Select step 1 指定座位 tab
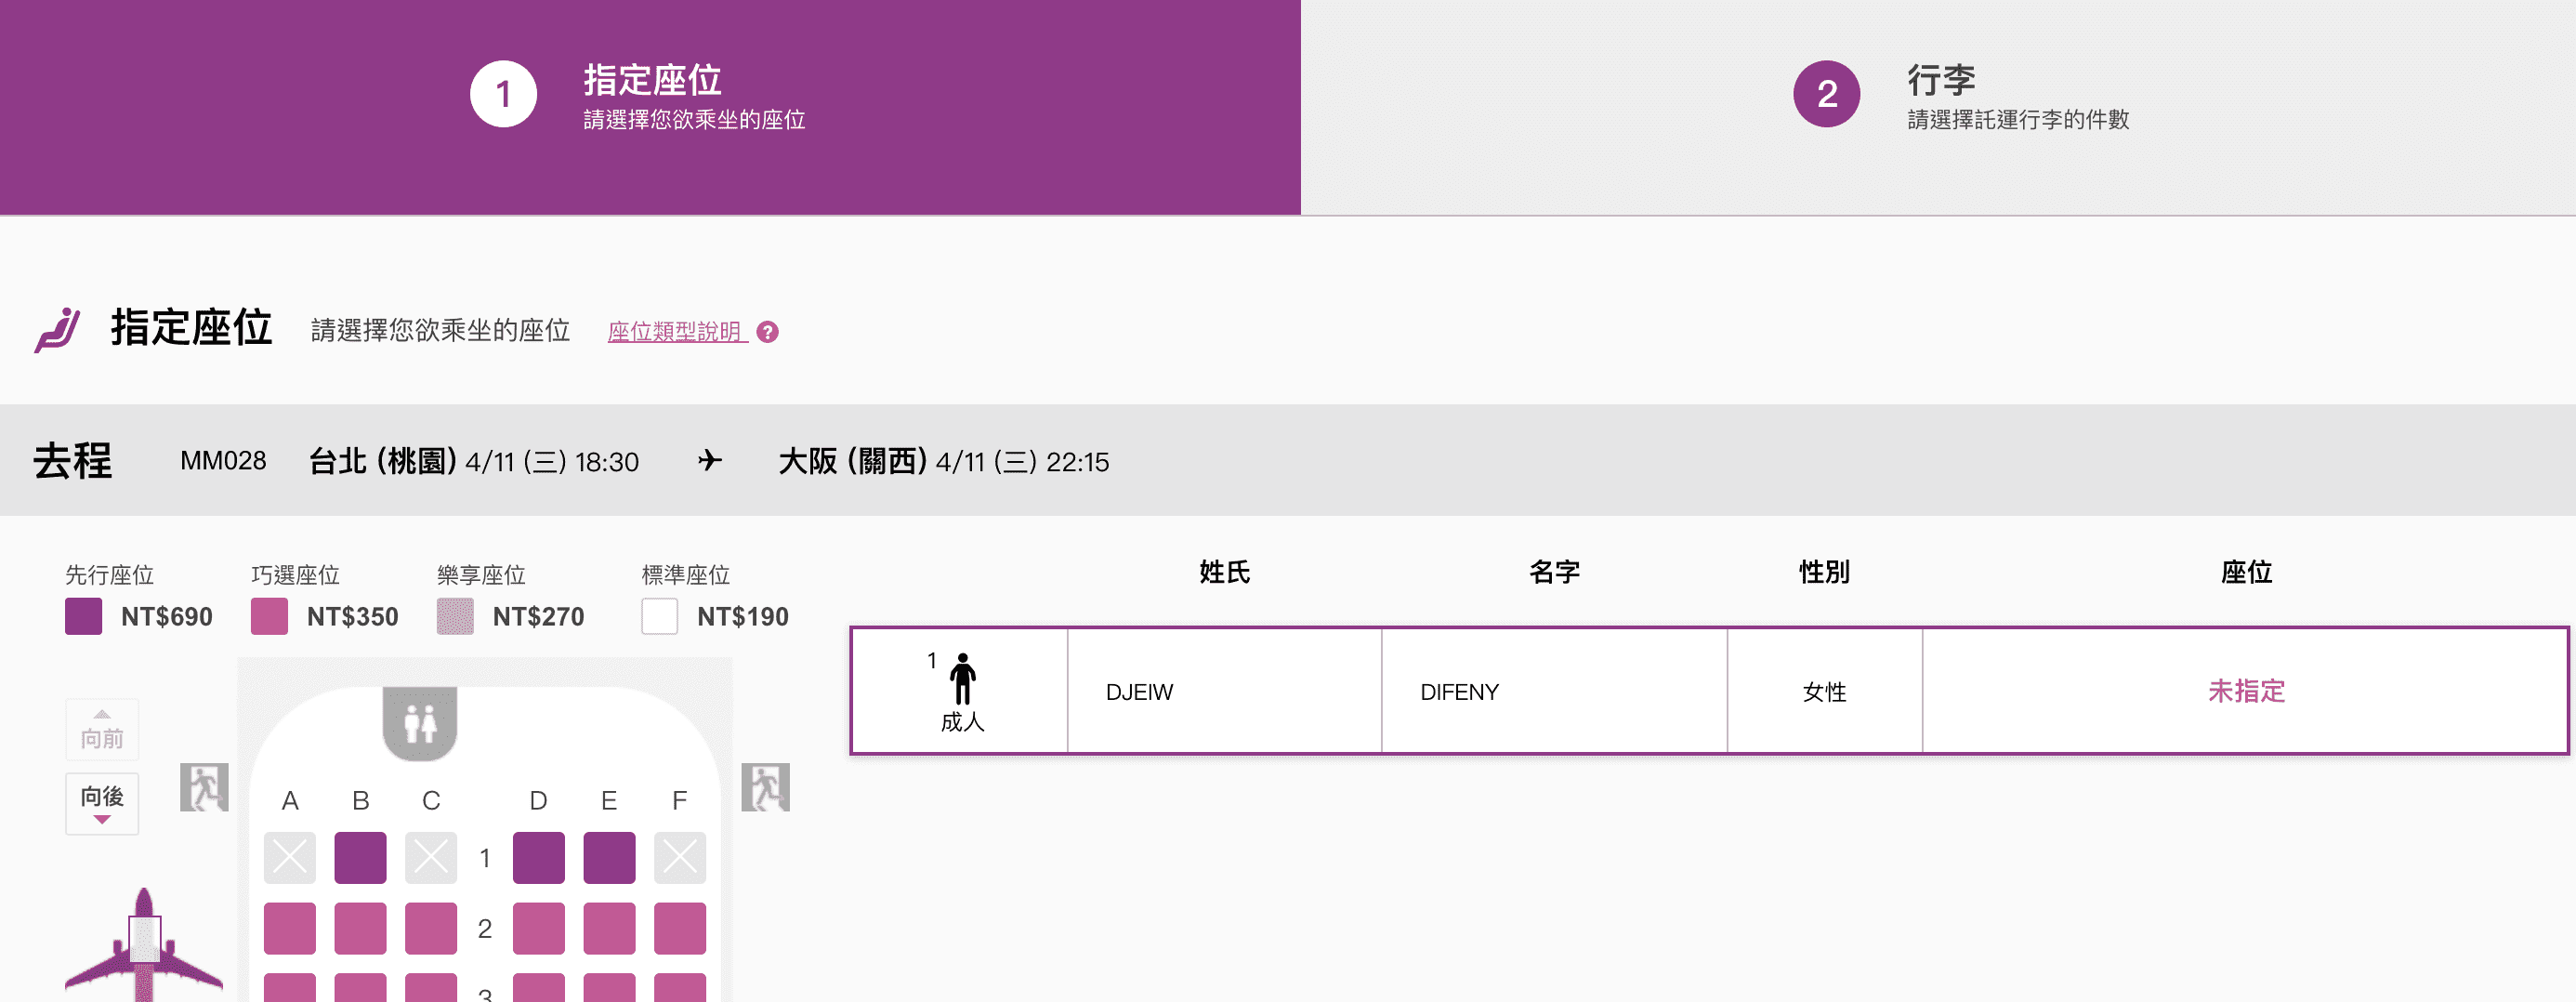Image resolution: width=2576 pixels, height=1002 pixels. (650, 107)
